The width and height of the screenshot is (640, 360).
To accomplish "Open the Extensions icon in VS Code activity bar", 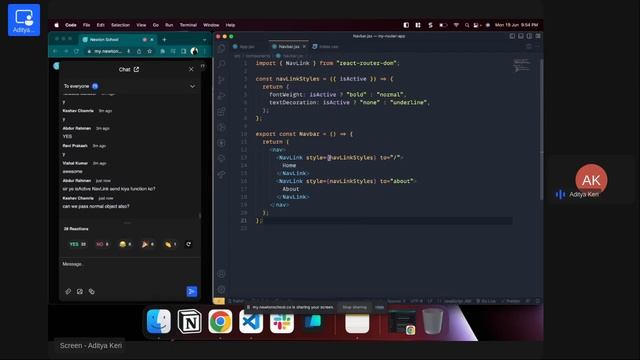I will click(x=222, y=111).
